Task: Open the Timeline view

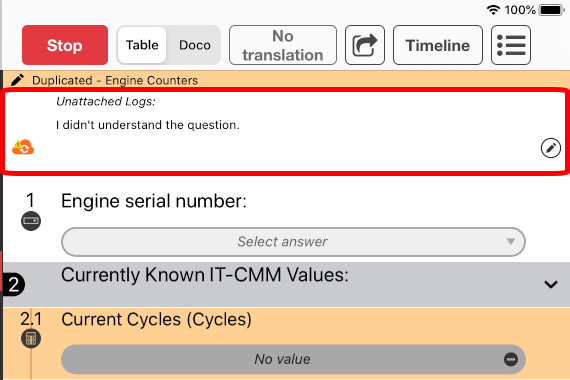Action: pyautogui.click(x=438, y=45)
